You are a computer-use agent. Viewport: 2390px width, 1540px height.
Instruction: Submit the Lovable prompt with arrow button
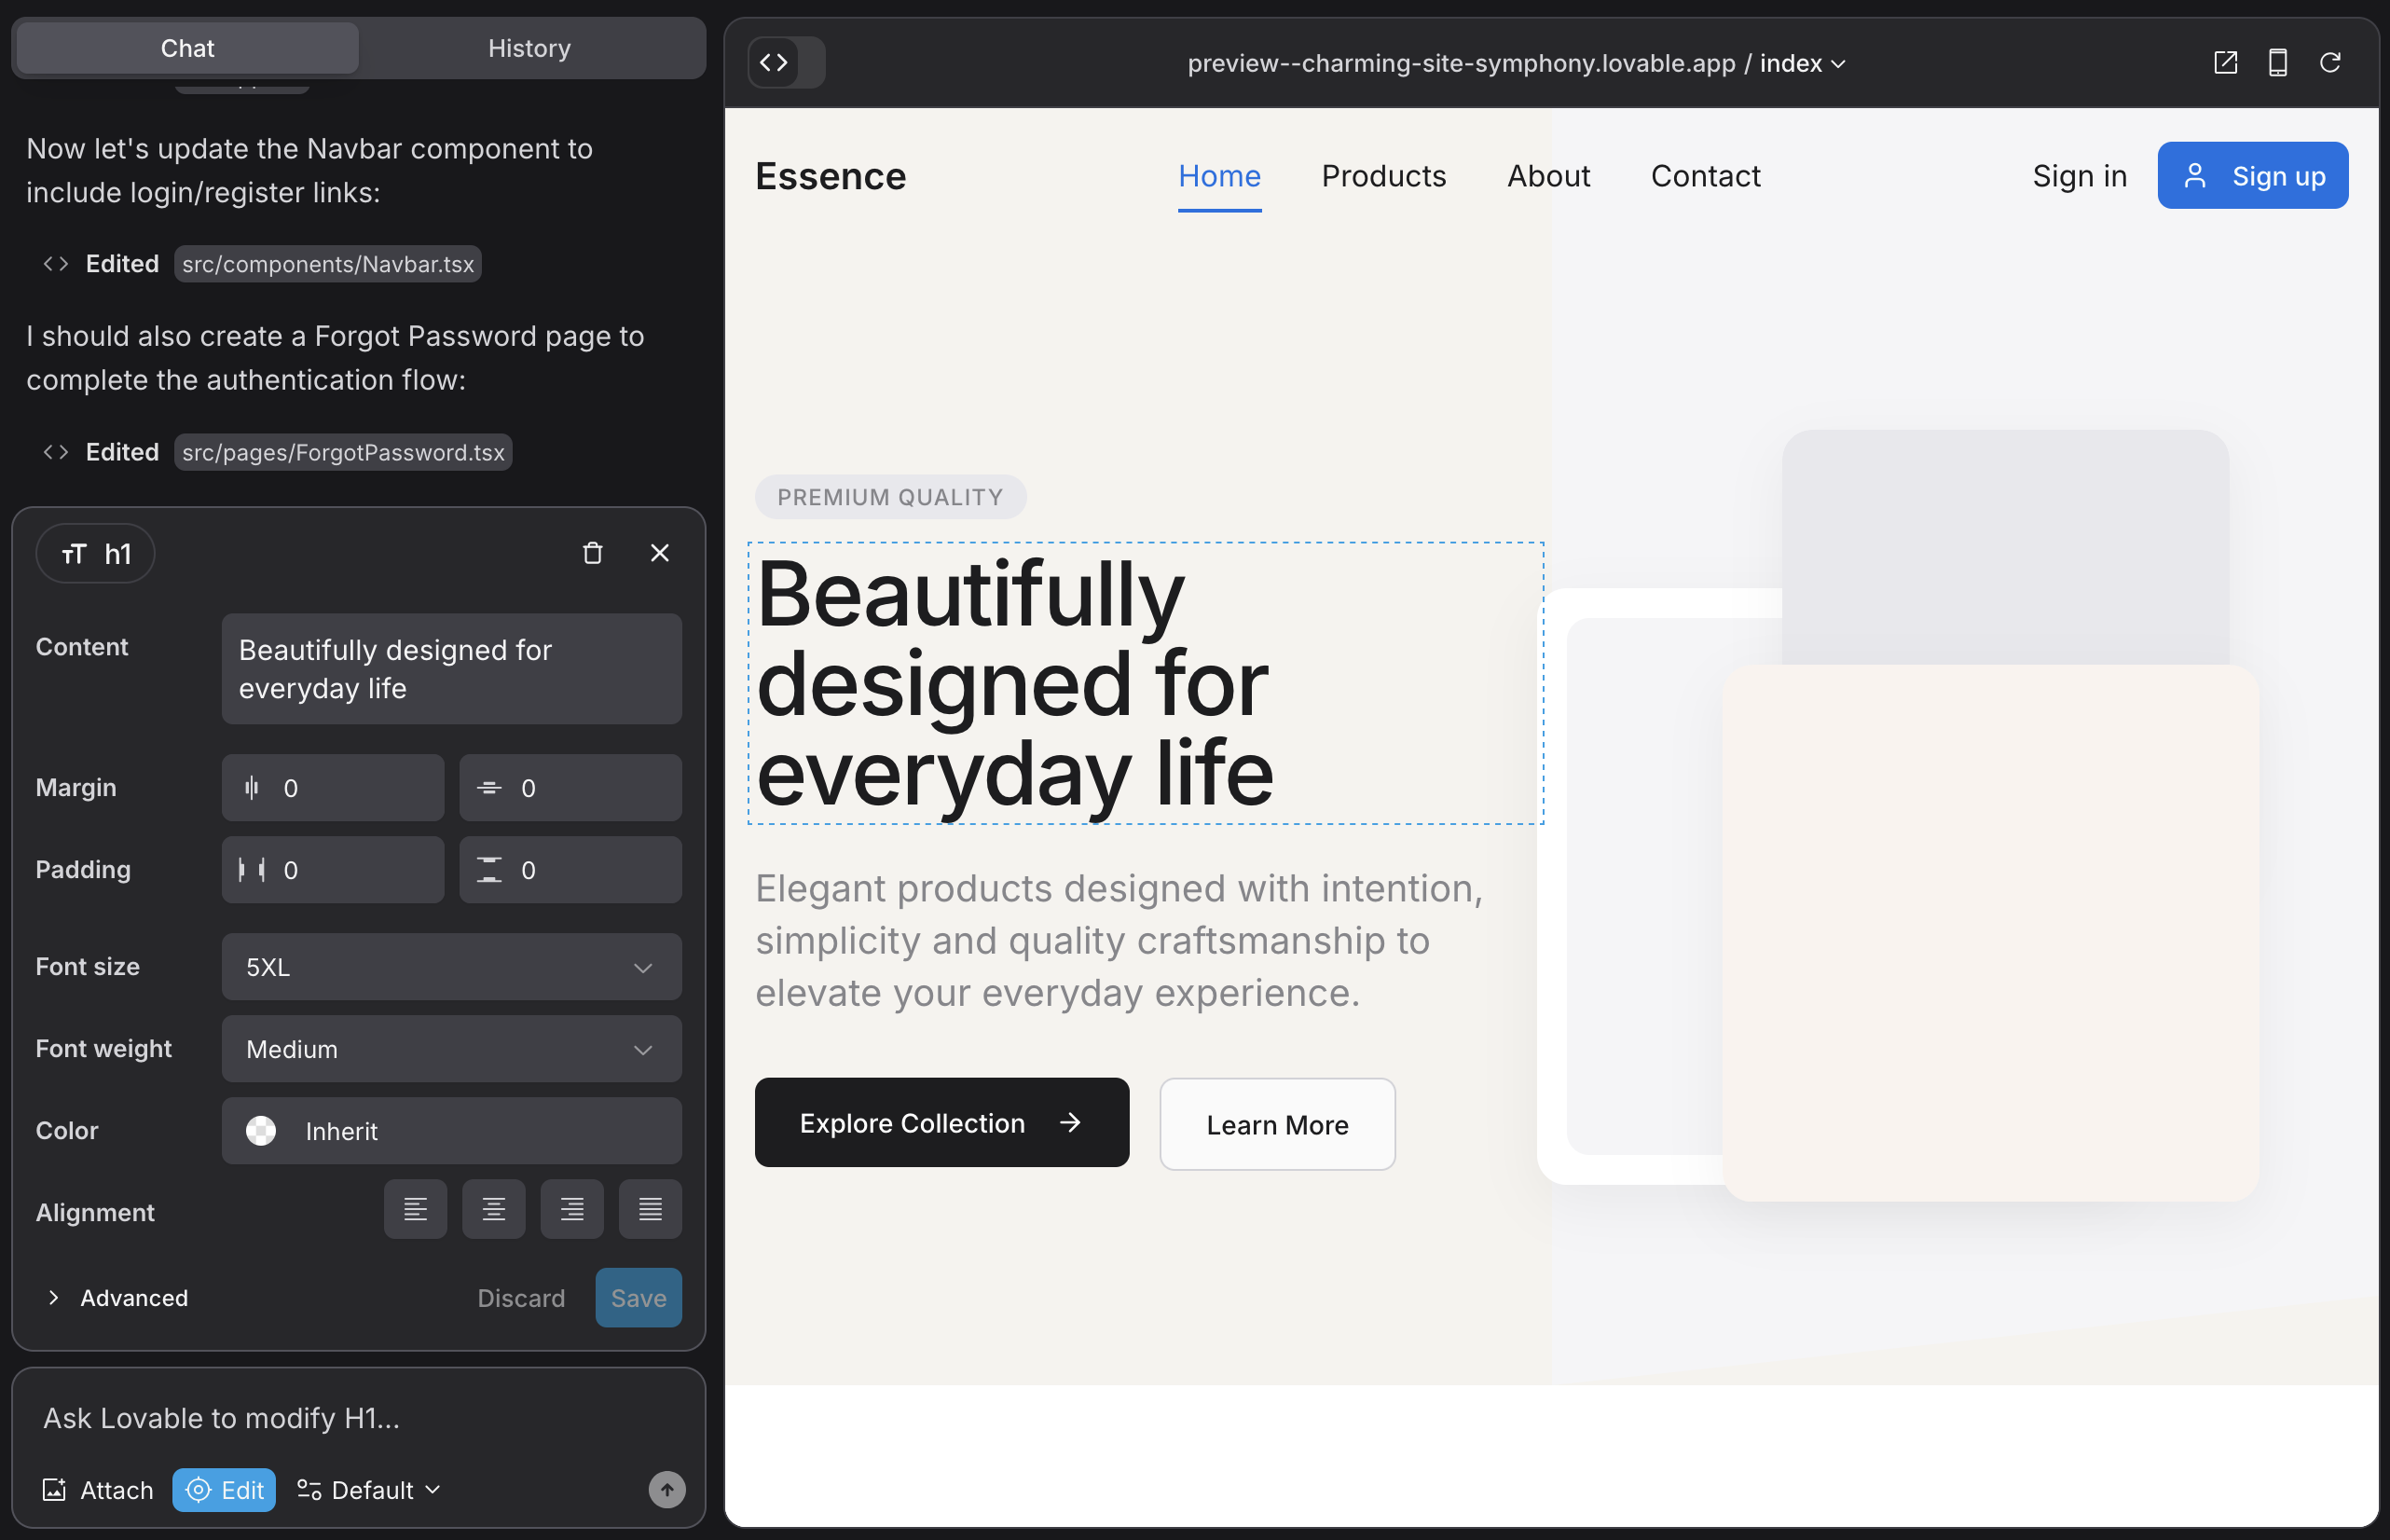(666, 1489)
